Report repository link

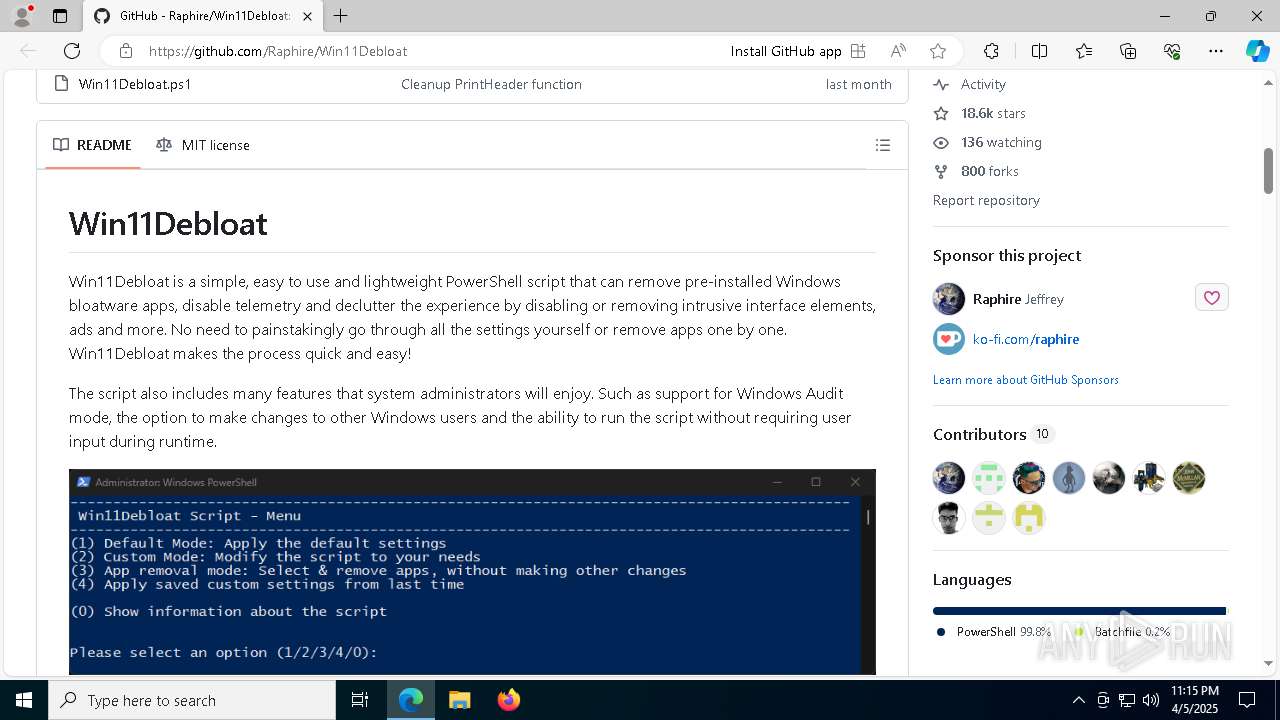986,200
